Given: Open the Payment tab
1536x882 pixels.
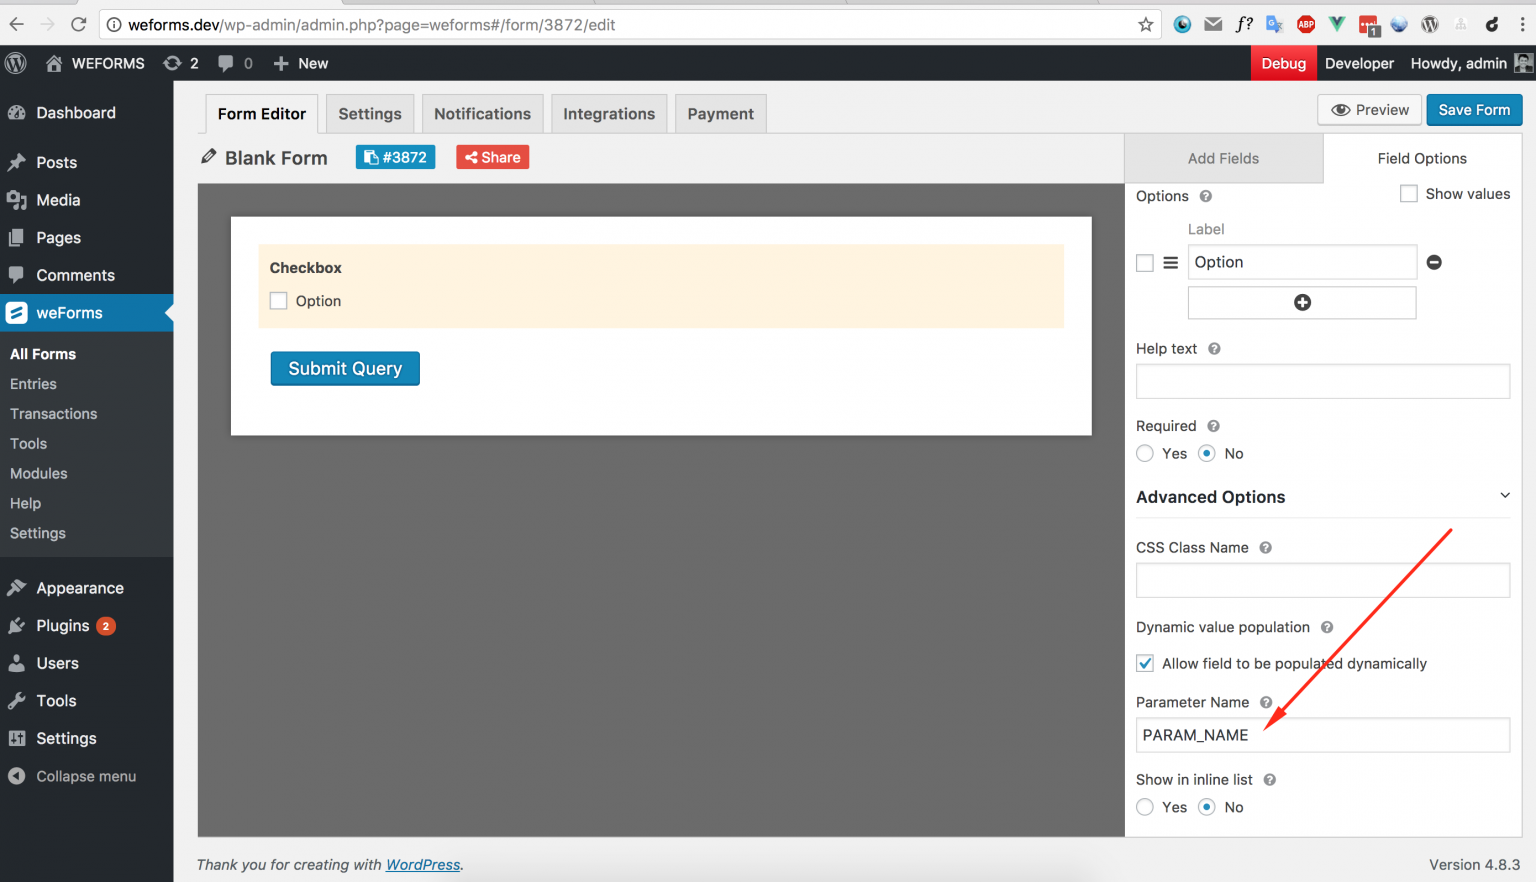Looking at the screenshot, I should pos(721,114).
